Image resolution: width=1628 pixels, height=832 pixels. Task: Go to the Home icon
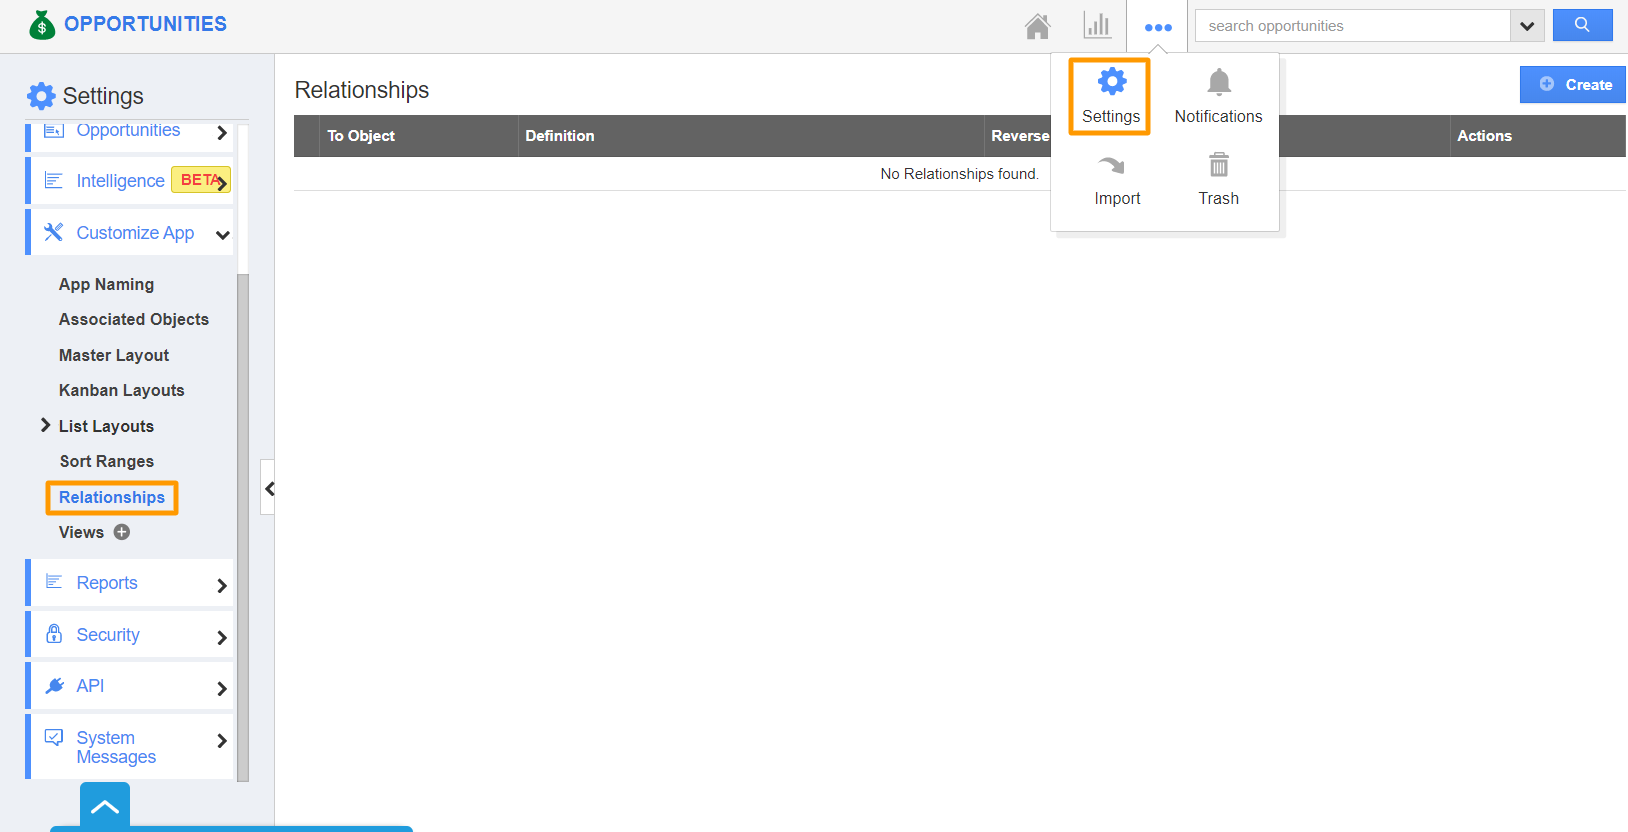coord(1038,26)
